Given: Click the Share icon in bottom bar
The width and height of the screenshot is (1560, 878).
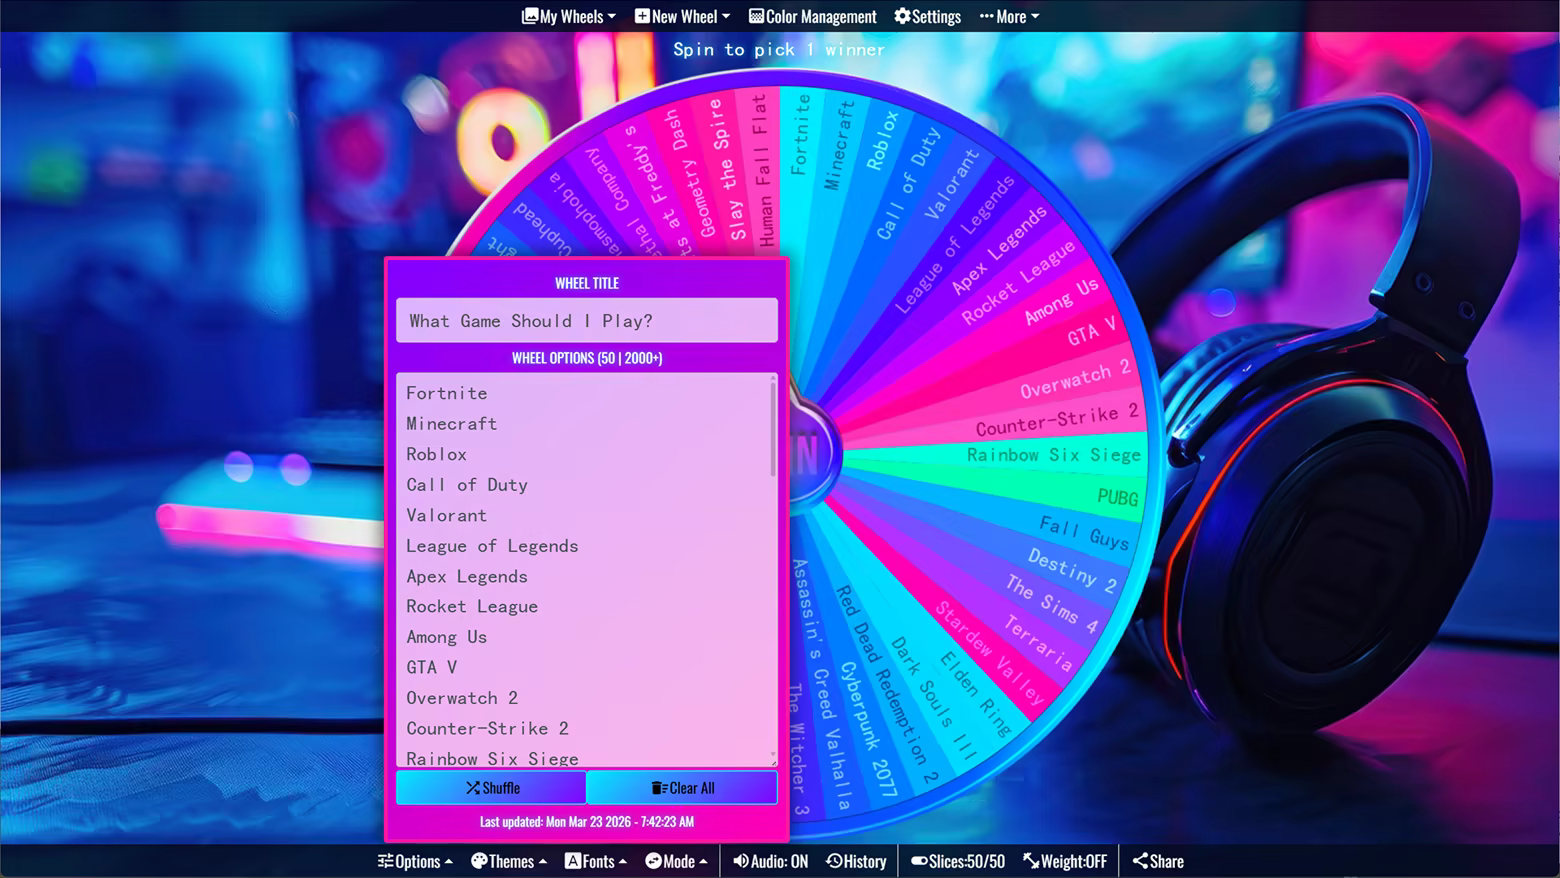Looking at the screenshot, I should (x=1140, y=861).
